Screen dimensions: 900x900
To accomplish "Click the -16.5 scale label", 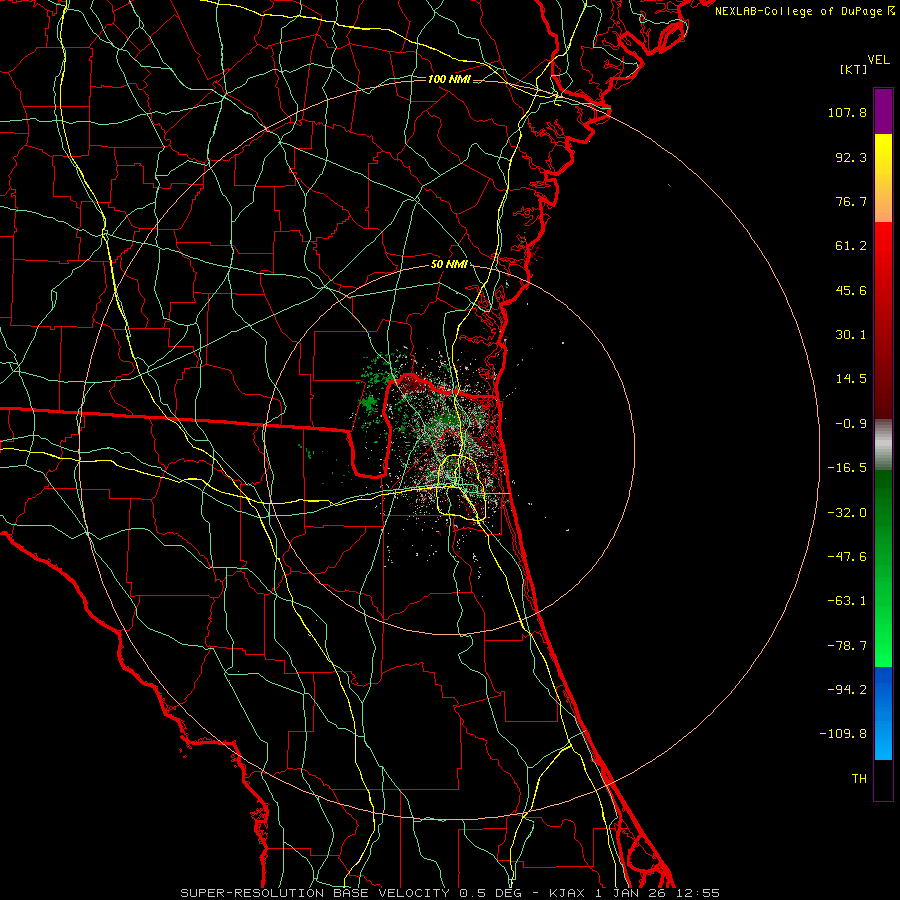I will pyautogui.click(x=847, y=468).
